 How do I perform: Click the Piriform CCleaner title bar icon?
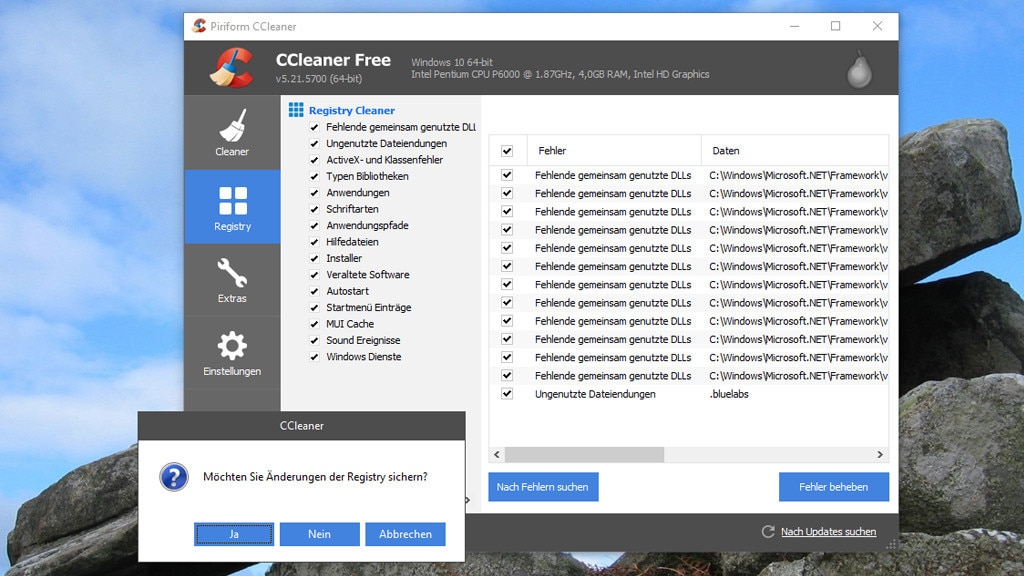pos(199,26)
